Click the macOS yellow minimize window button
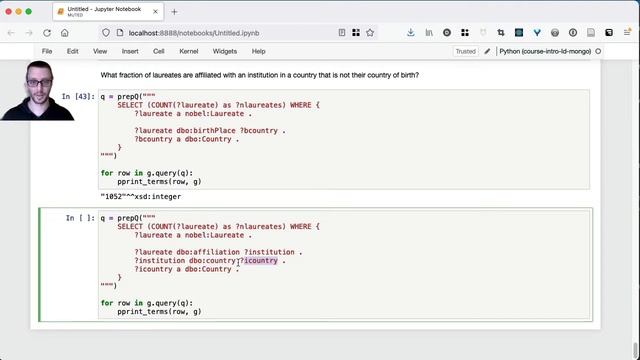The width and height of the screenshot is (640, 360). 18,11
